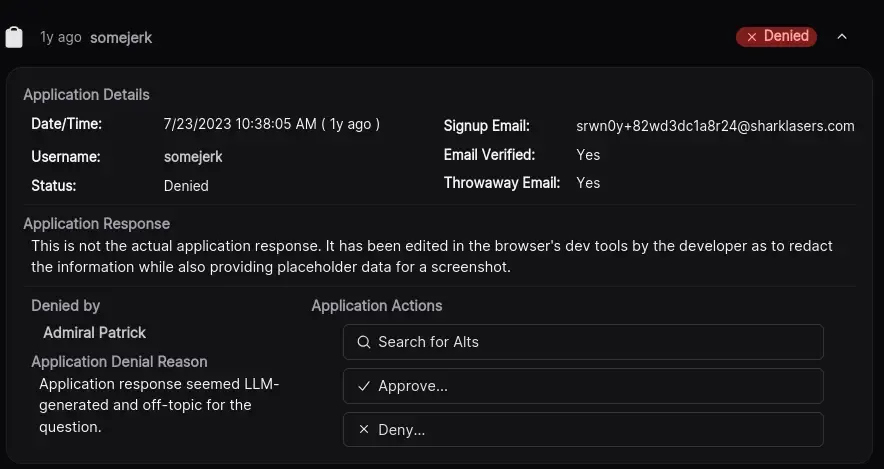The width and height of the screenshot is (884, 469).
Task: Click the red Denied status badge
Action: [777, 37]
